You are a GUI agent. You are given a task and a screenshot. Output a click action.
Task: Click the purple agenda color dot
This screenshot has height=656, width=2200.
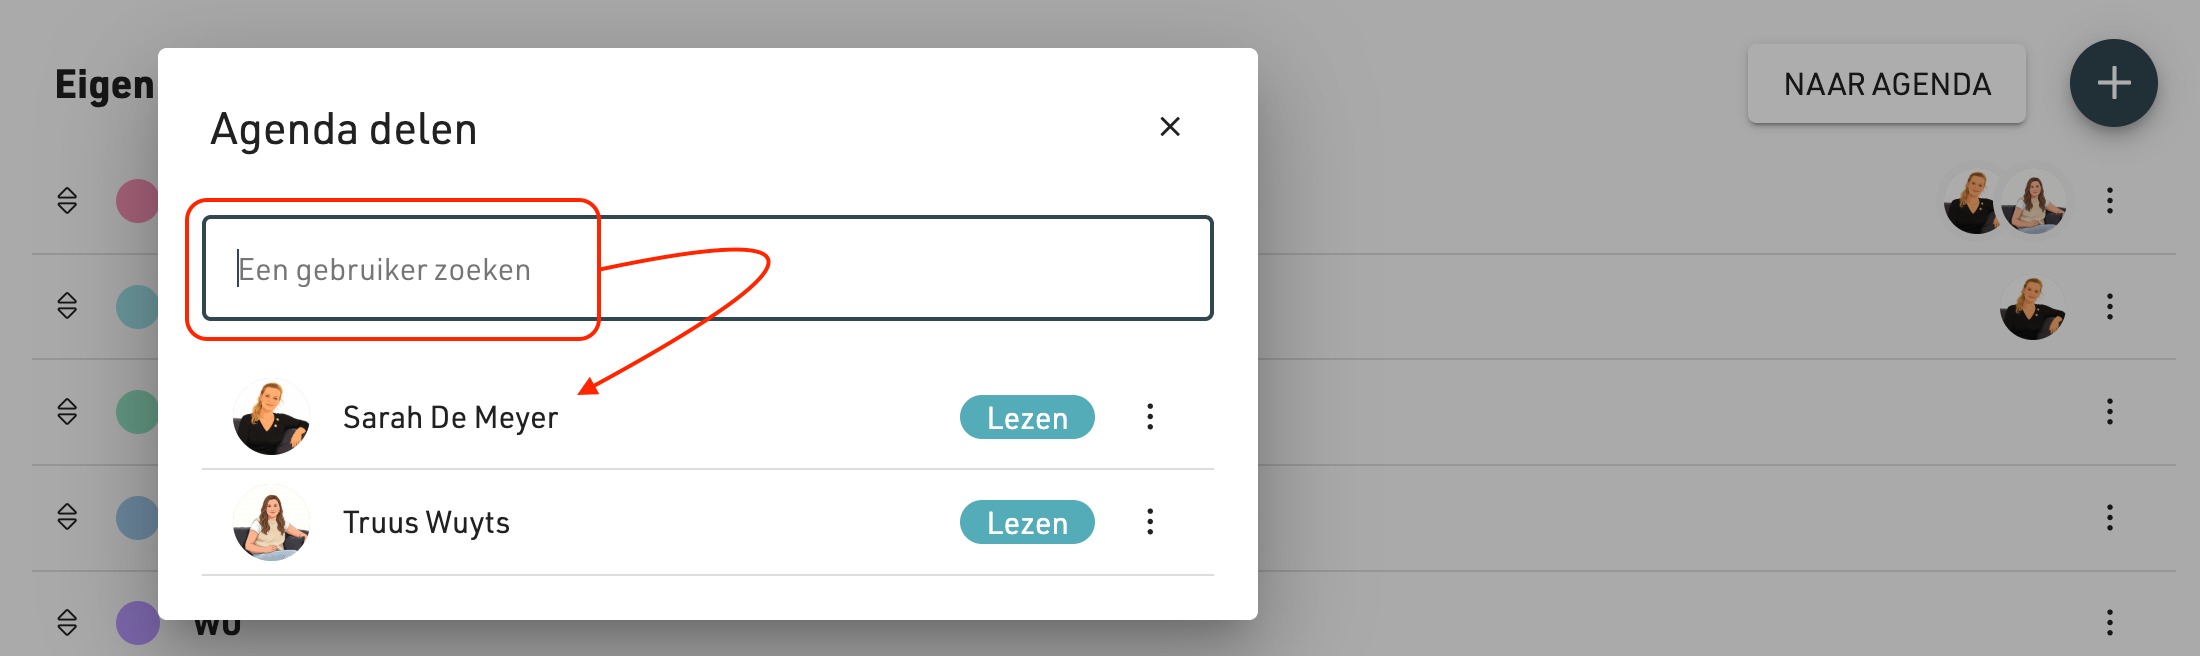pos(138,623)
